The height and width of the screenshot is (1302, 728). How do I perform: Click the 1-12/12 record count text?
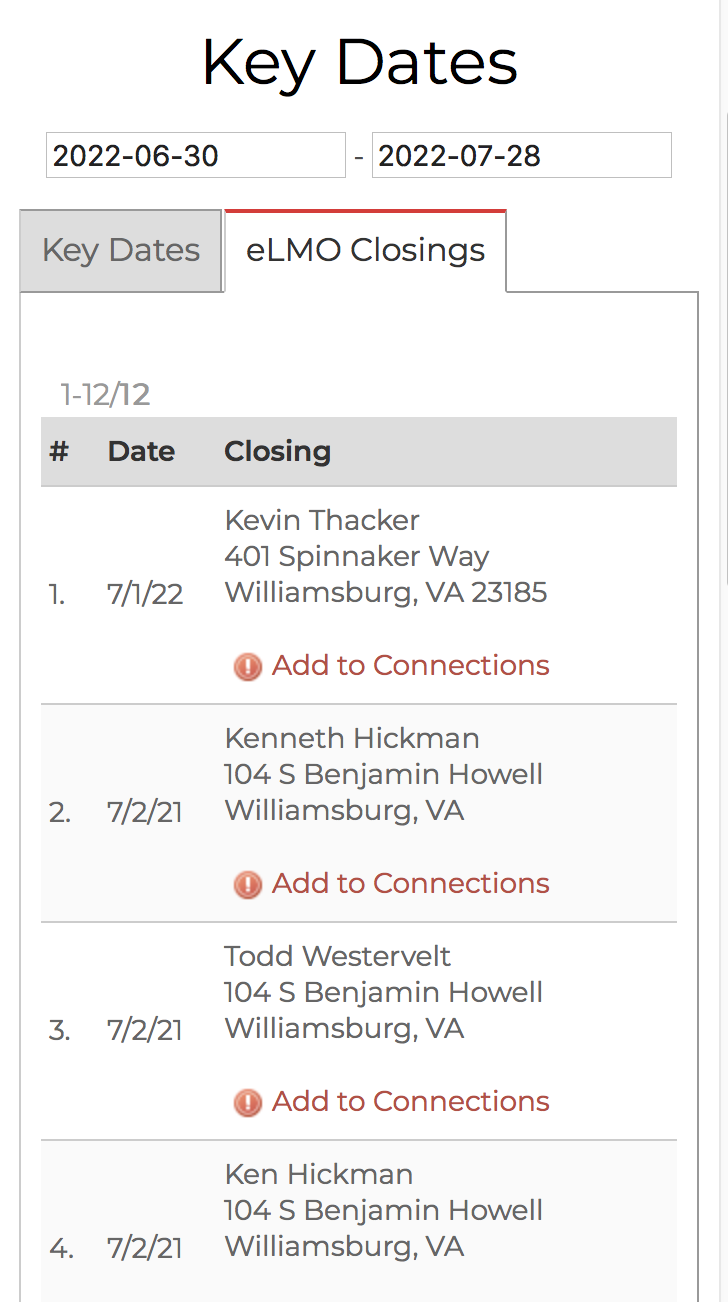pos(105,395)
